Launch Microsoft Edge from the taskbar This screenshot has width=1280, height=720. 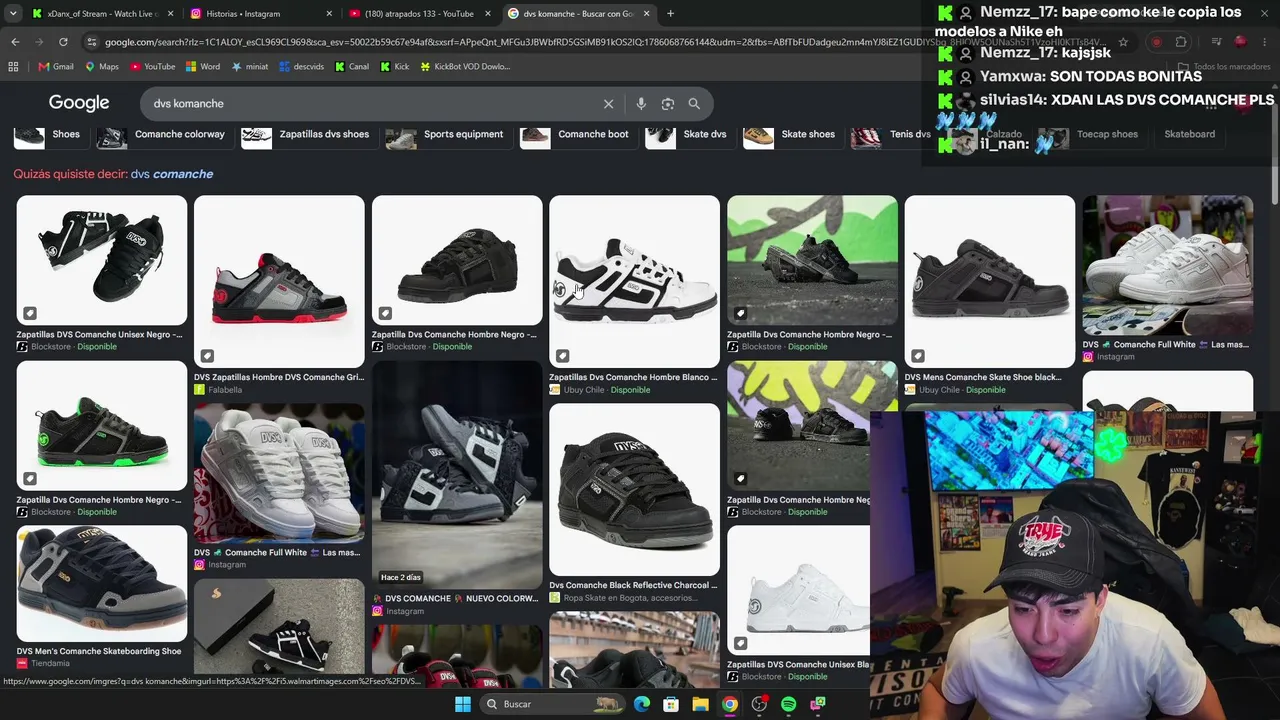tap(642, 704)
